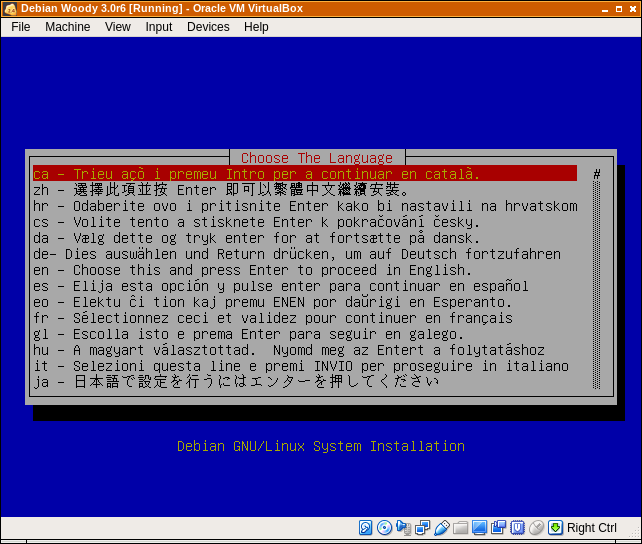Click the VirtualBox icon in title bar
The image size is (642, 544).
click(x=10, y=9)
